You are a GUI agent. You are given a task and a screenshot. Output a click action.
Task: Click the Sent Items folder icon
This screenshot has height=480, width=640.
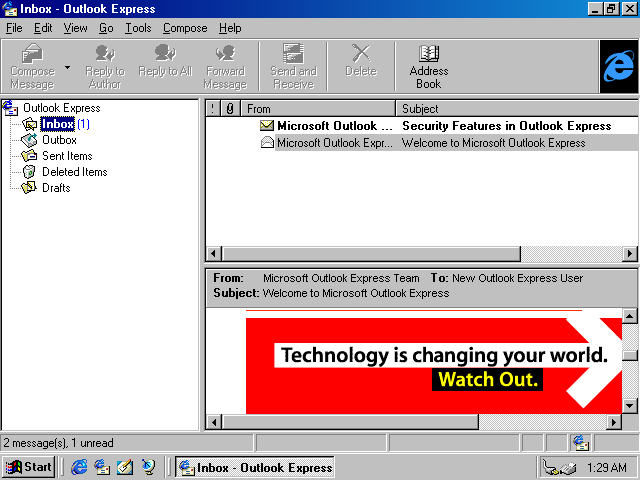click(x=29, y=156)
